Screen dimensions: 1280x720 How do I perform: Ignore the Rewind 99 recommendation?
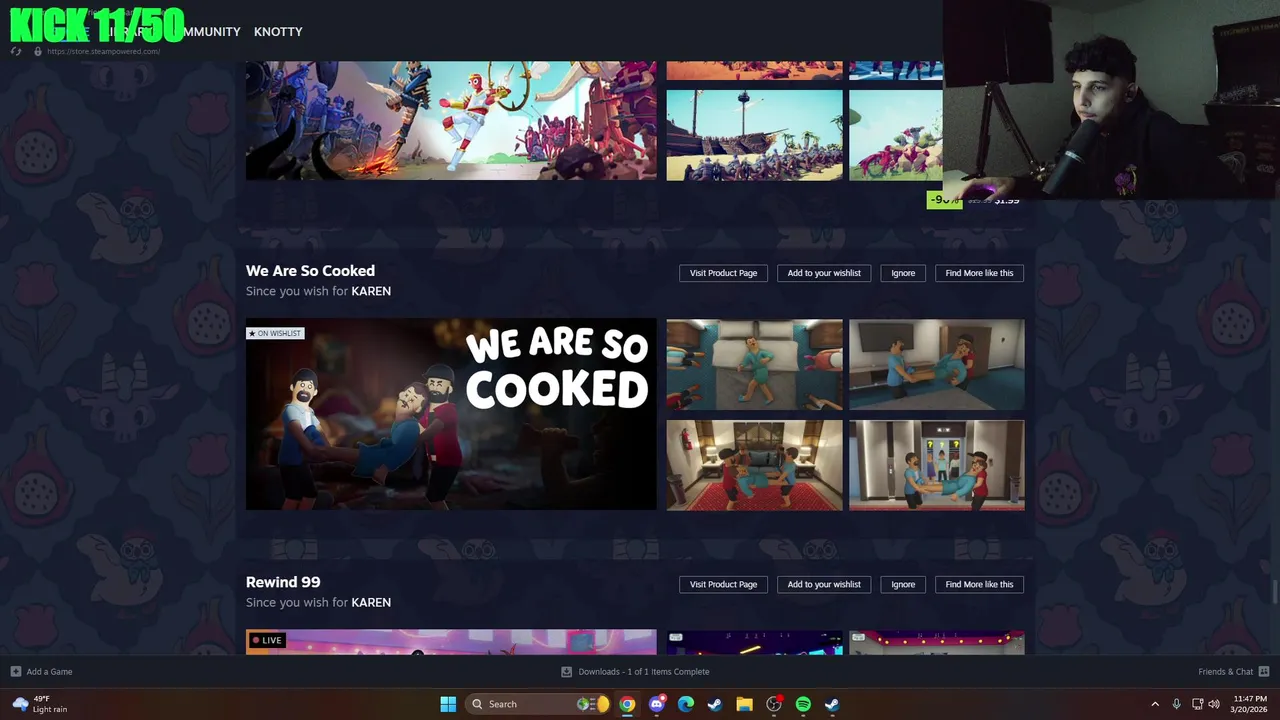[x=903, y=584]
